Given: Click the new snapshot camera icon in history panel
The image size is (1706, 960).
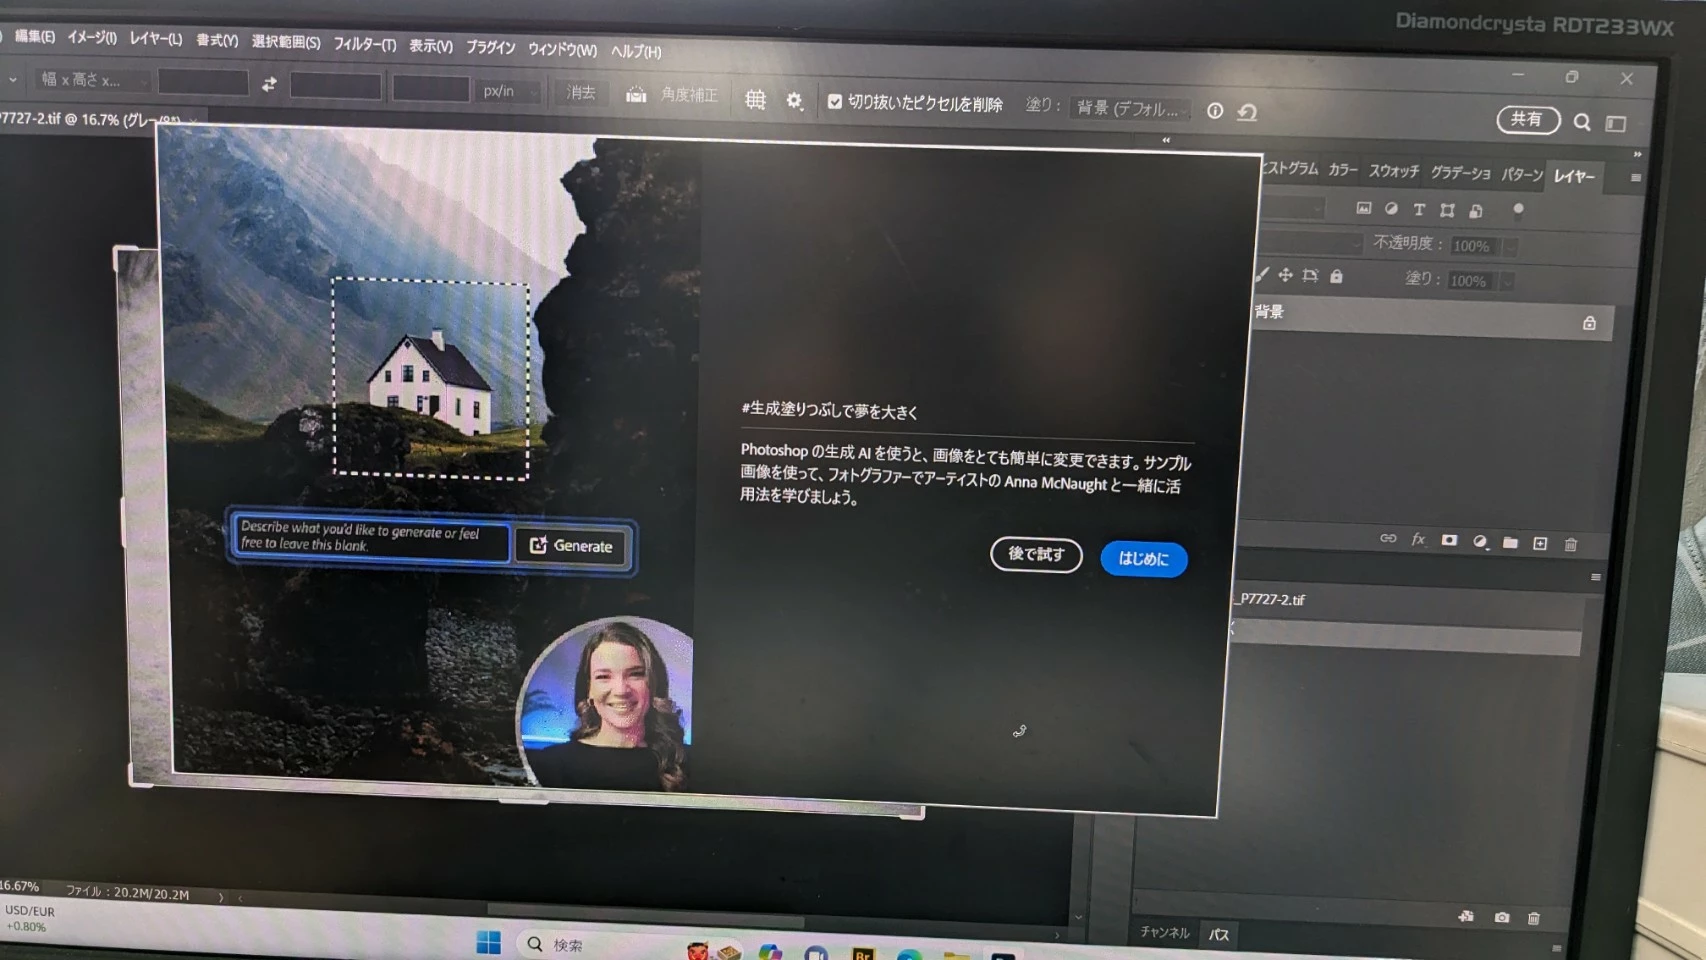Looking at the screenshot, I should coord(1501,917).
